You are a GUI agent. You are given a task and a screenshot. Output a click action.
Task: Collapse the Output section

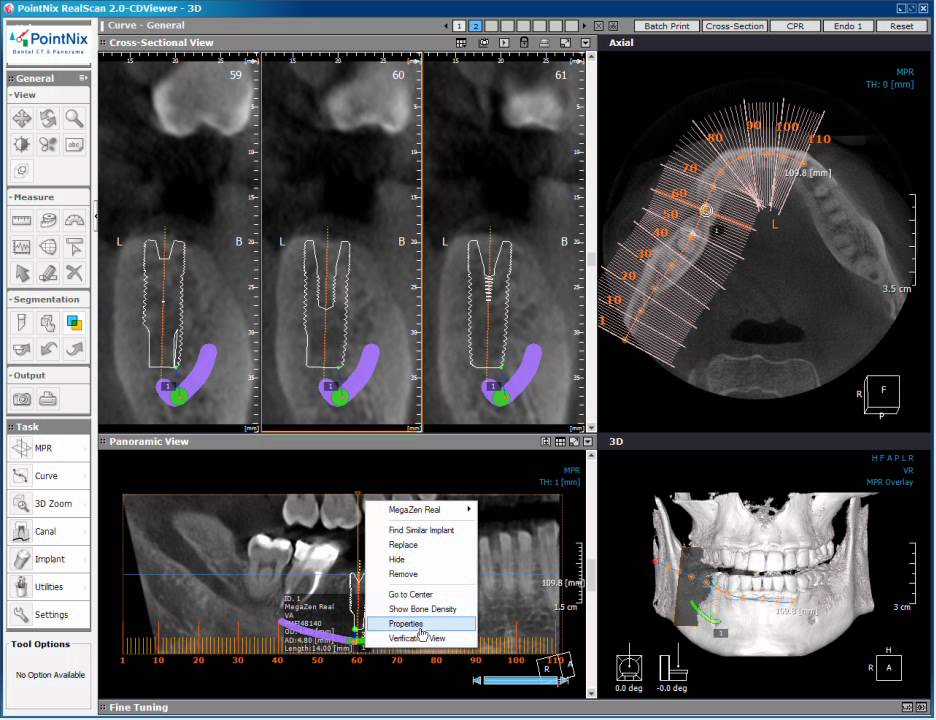pos(11,376)
